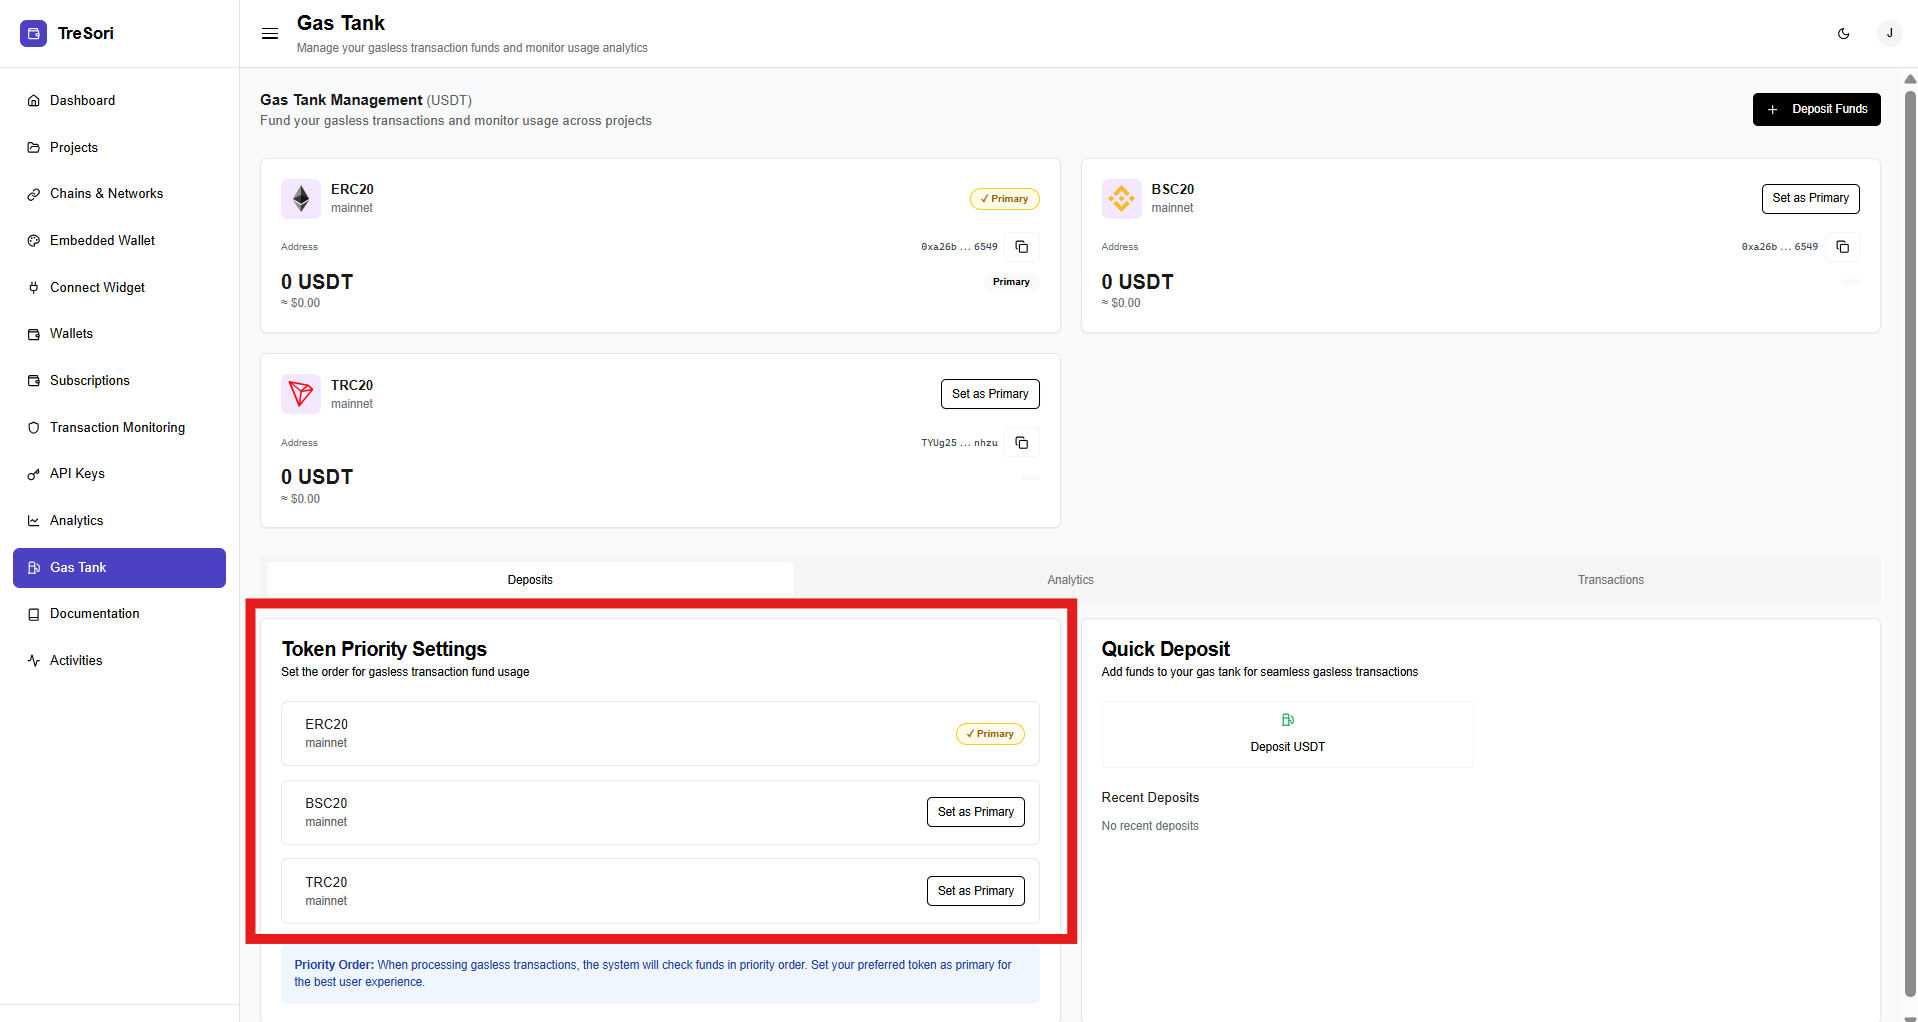Switch to the Analytics tab
Screen dimensions: 1918x1022
[1070, 580]
